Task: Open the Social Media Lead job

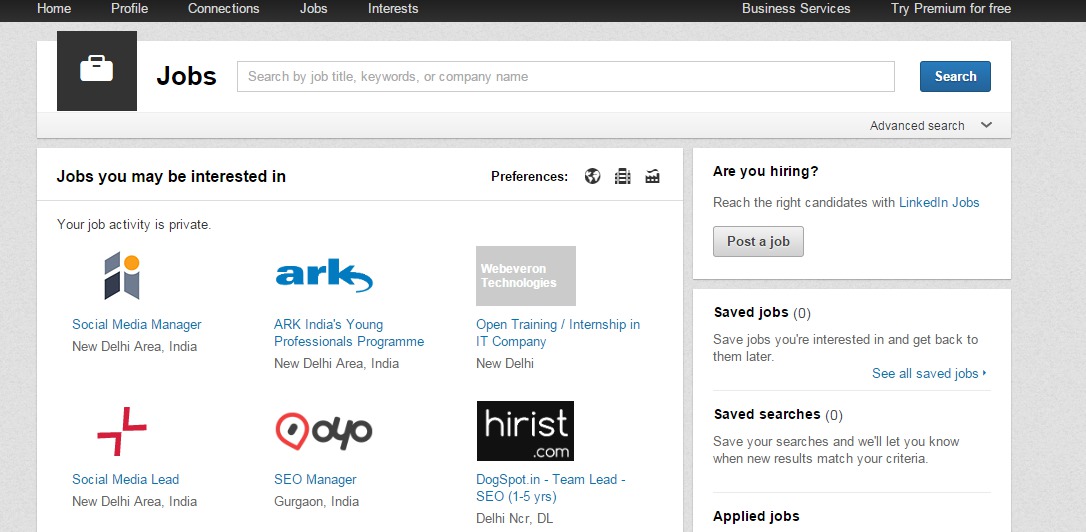Action: tap(125, 479)
